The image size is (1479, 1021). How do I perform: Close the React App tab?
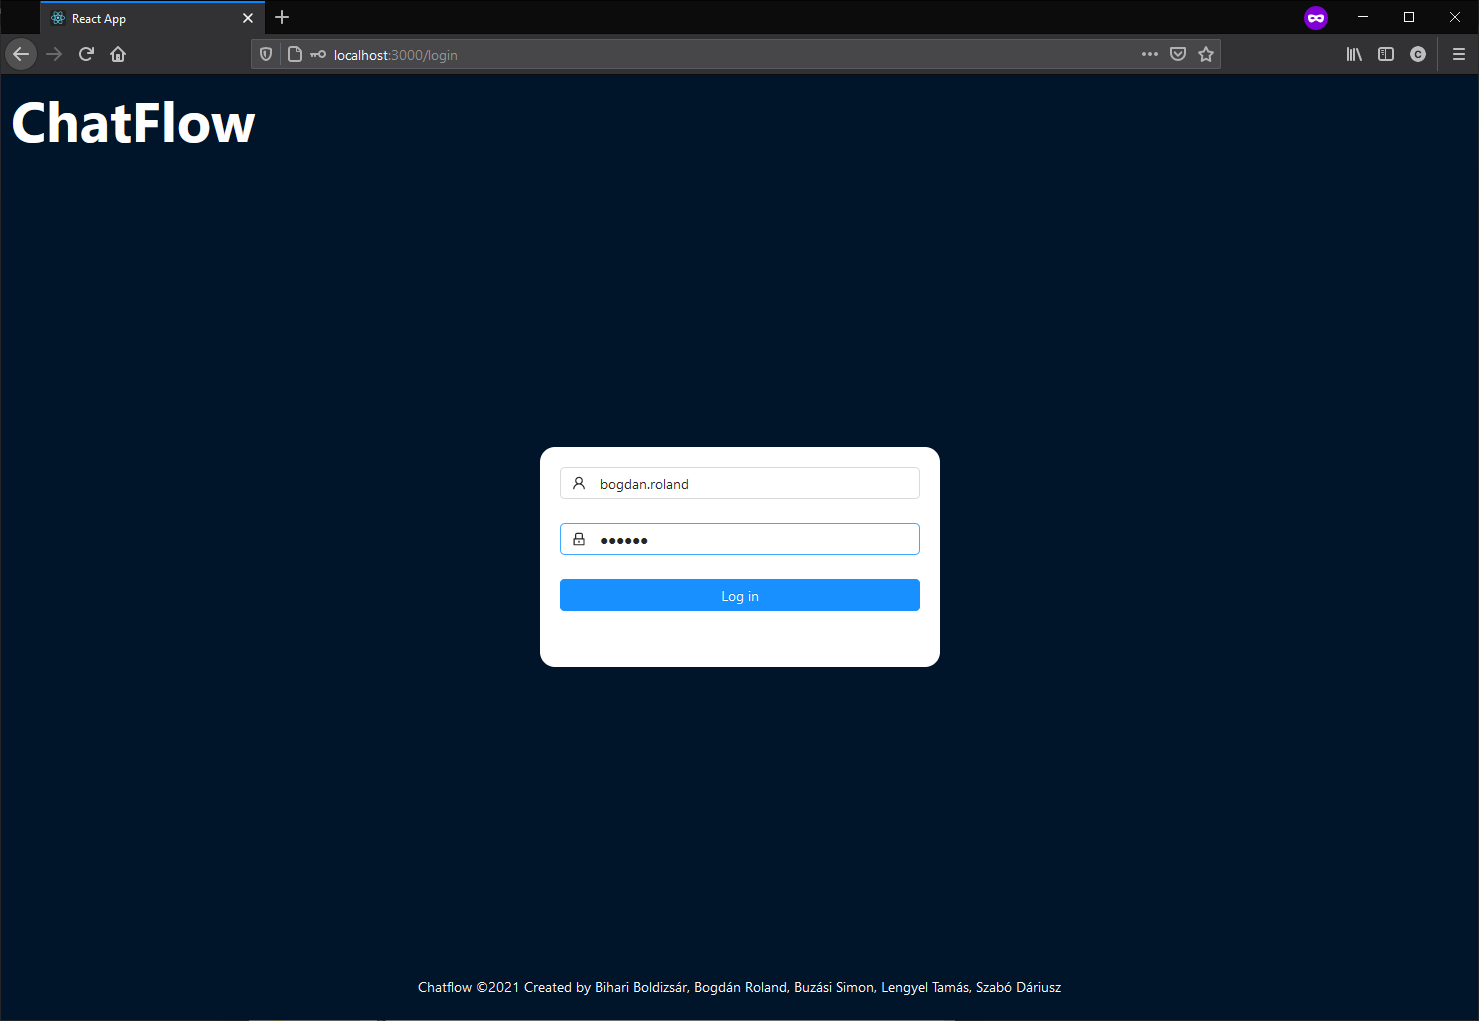(x=248, y=18)
